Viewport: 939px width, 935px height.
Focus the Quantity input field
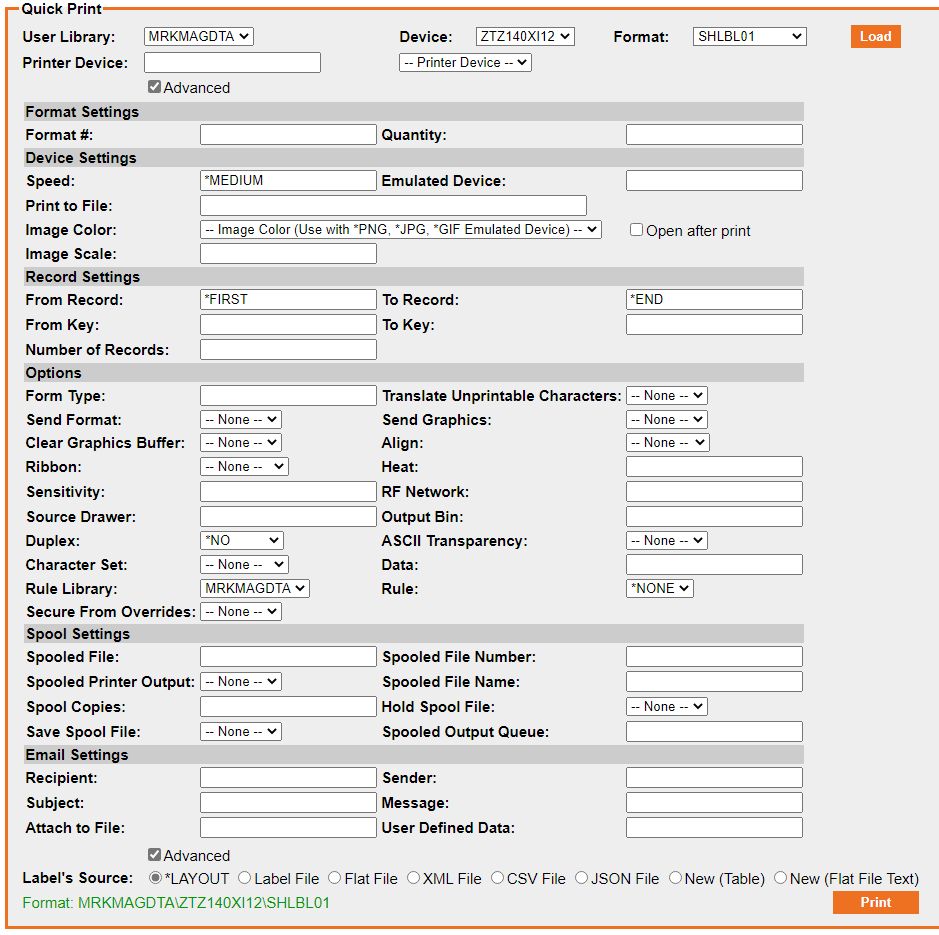click(x=714, y=134)
